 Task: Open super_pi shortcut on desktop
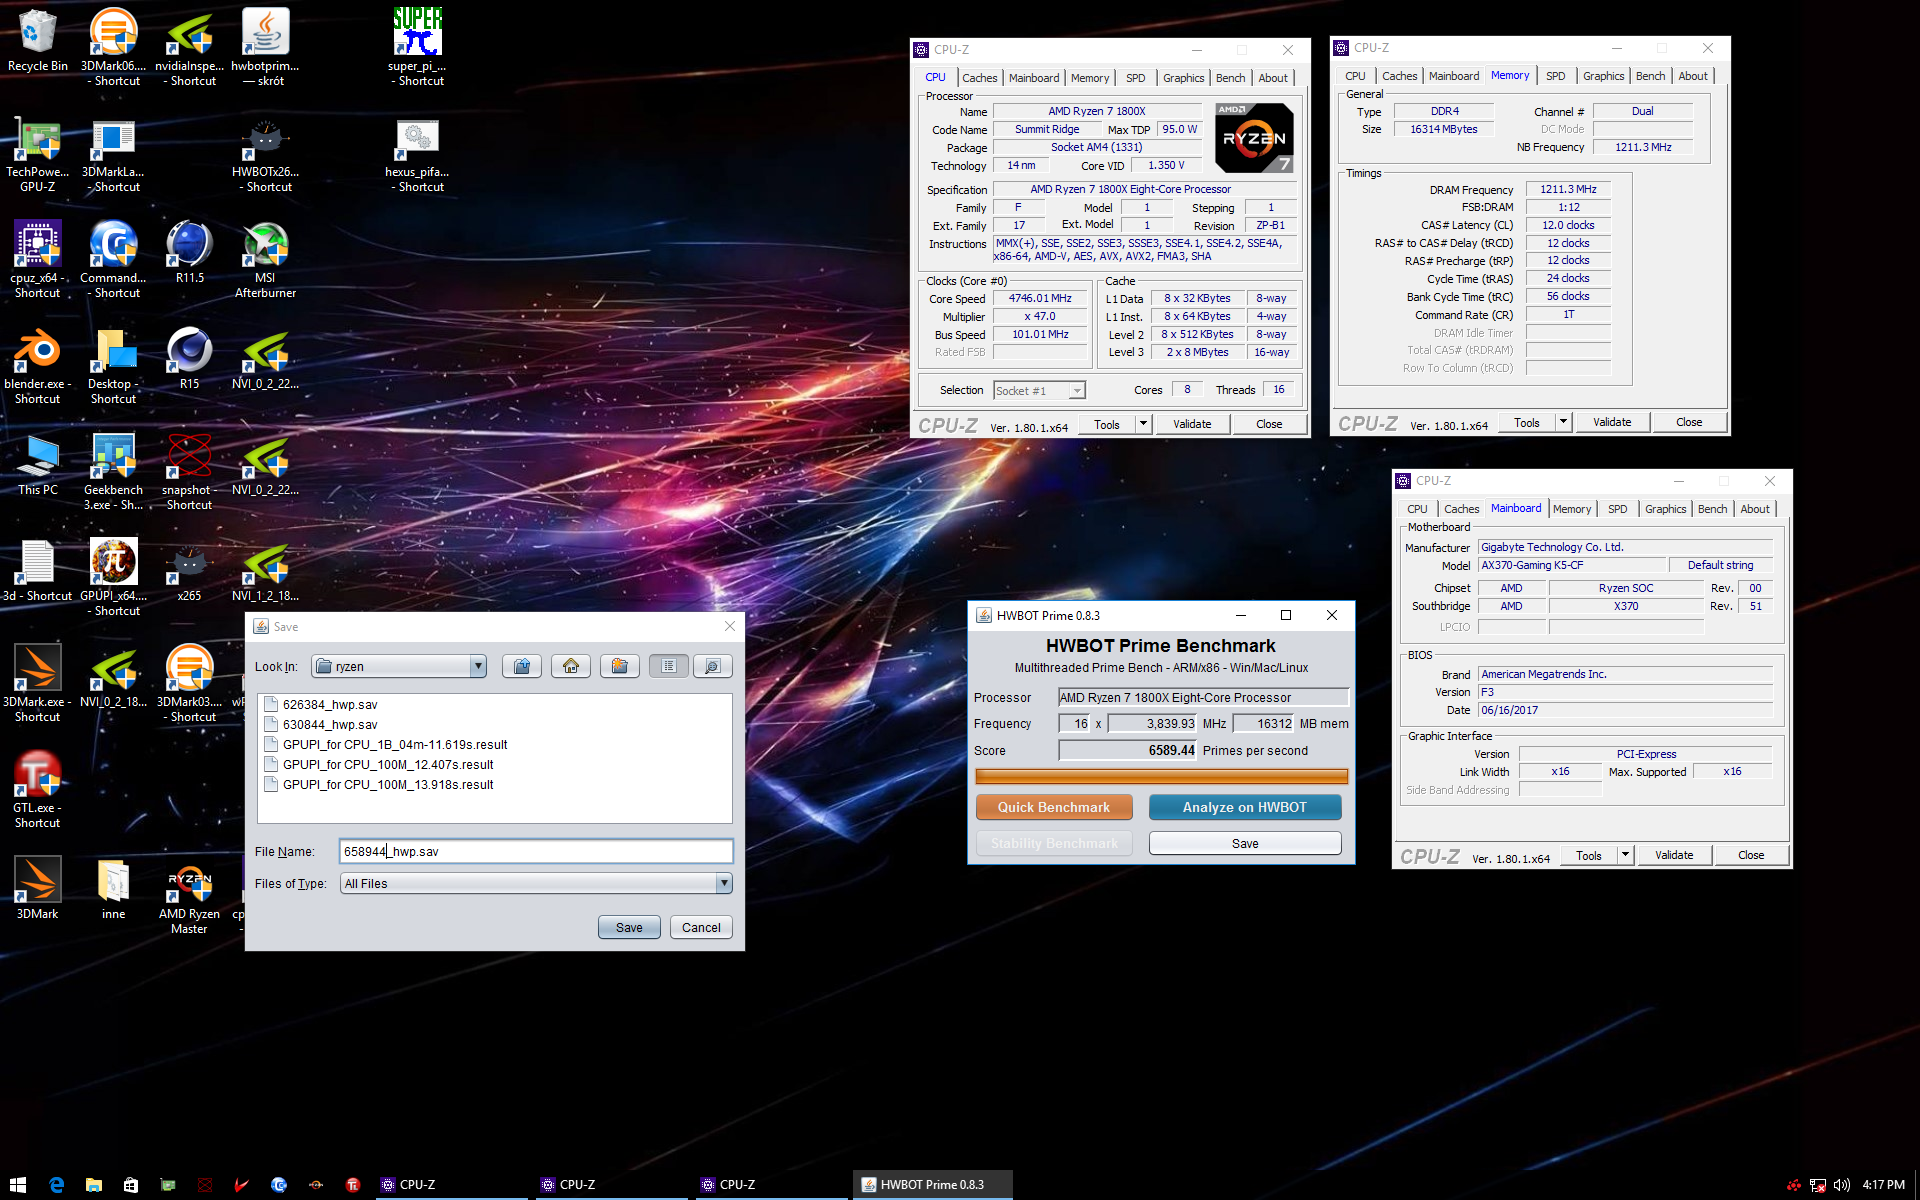pos(417,46)
